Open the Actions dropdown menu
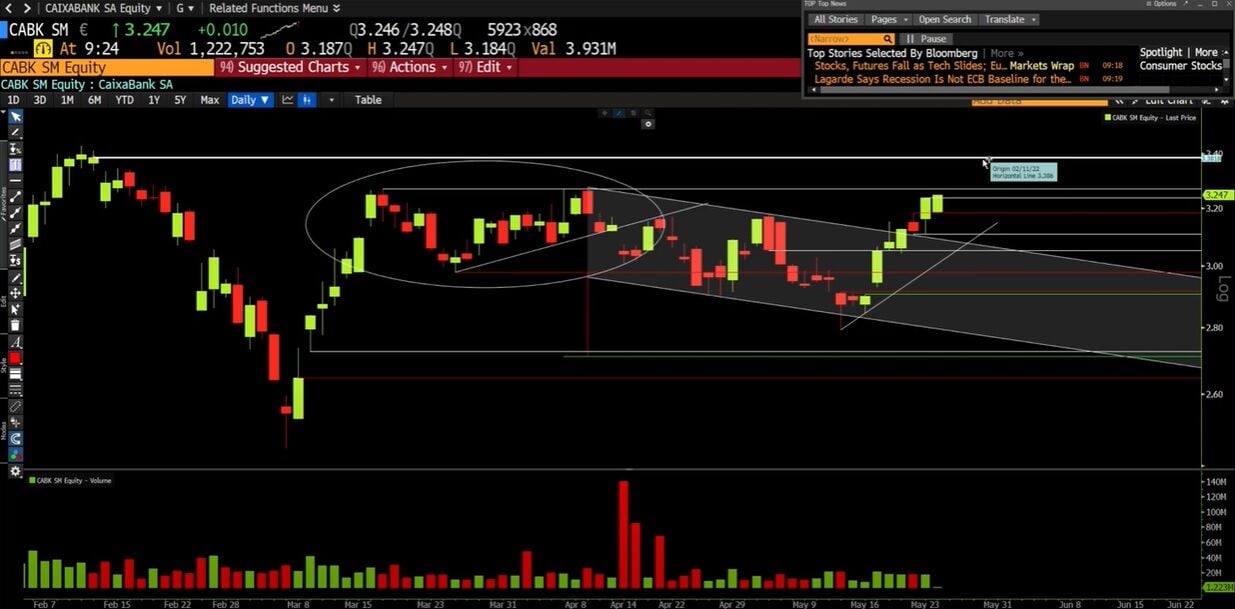 (409, 67)
